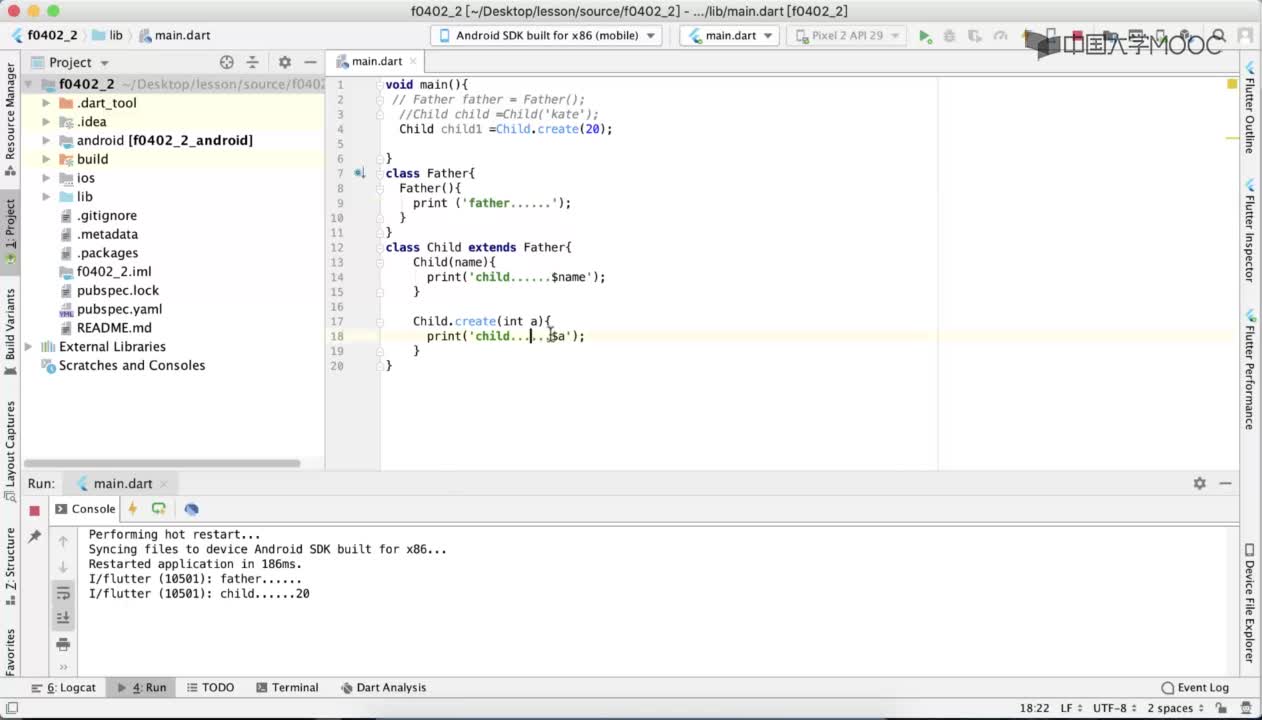The height and width of the screenshot is (720, 1262).
Task: Open the Pixel 2 API 29 dropdown
Action: (x=846, y=35)
